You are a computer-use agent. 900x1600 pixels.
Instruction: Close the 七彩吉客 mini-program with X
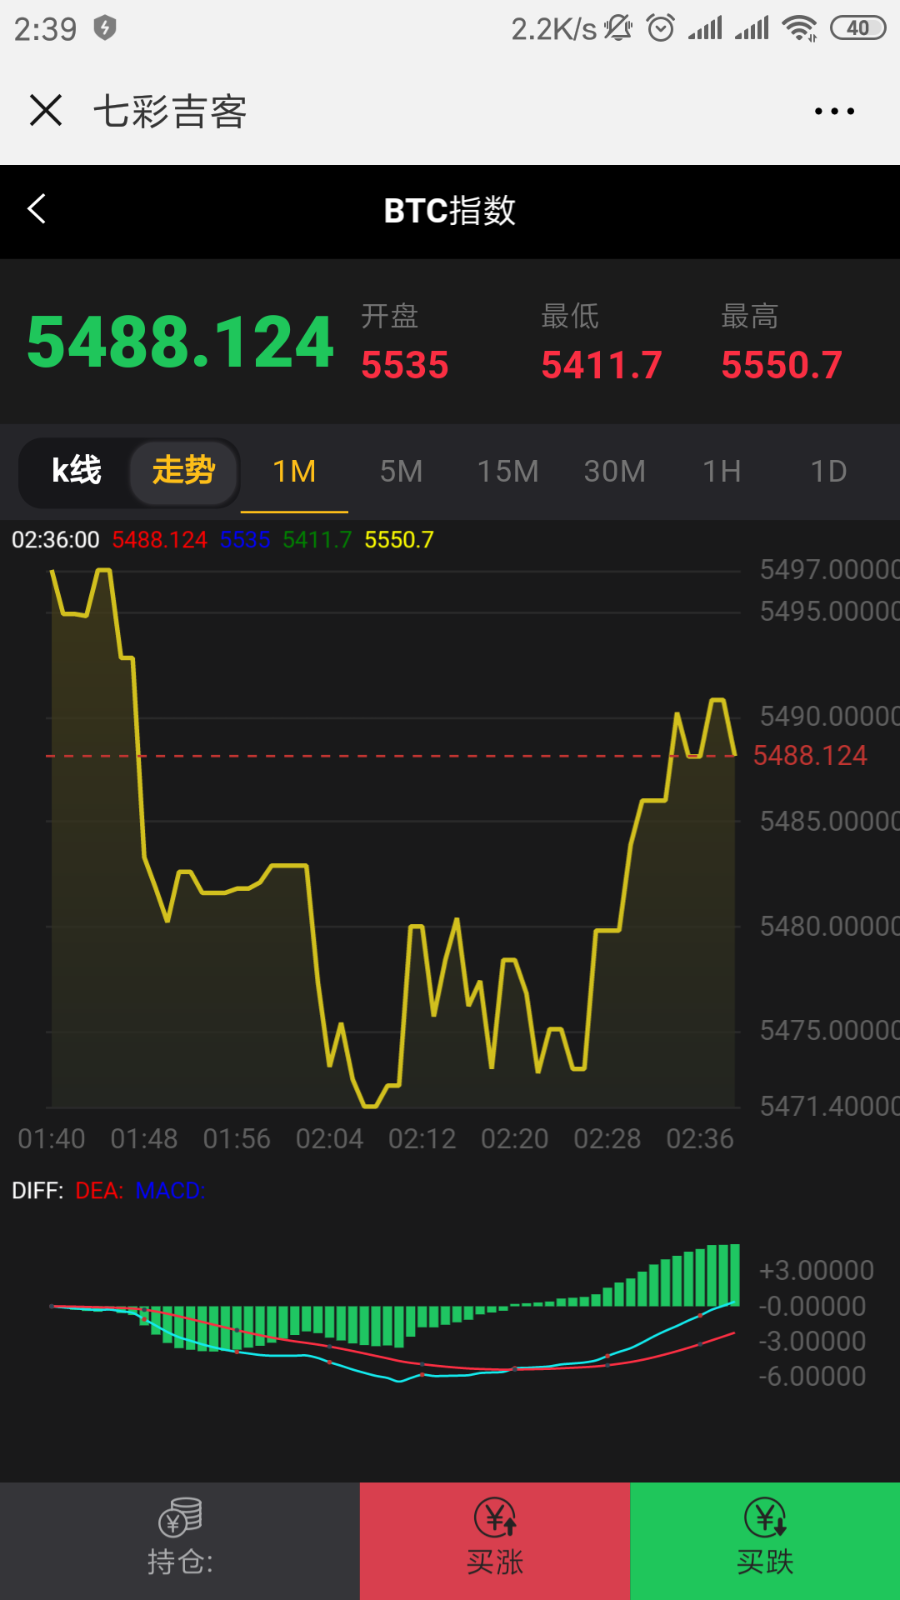(46, 111)
